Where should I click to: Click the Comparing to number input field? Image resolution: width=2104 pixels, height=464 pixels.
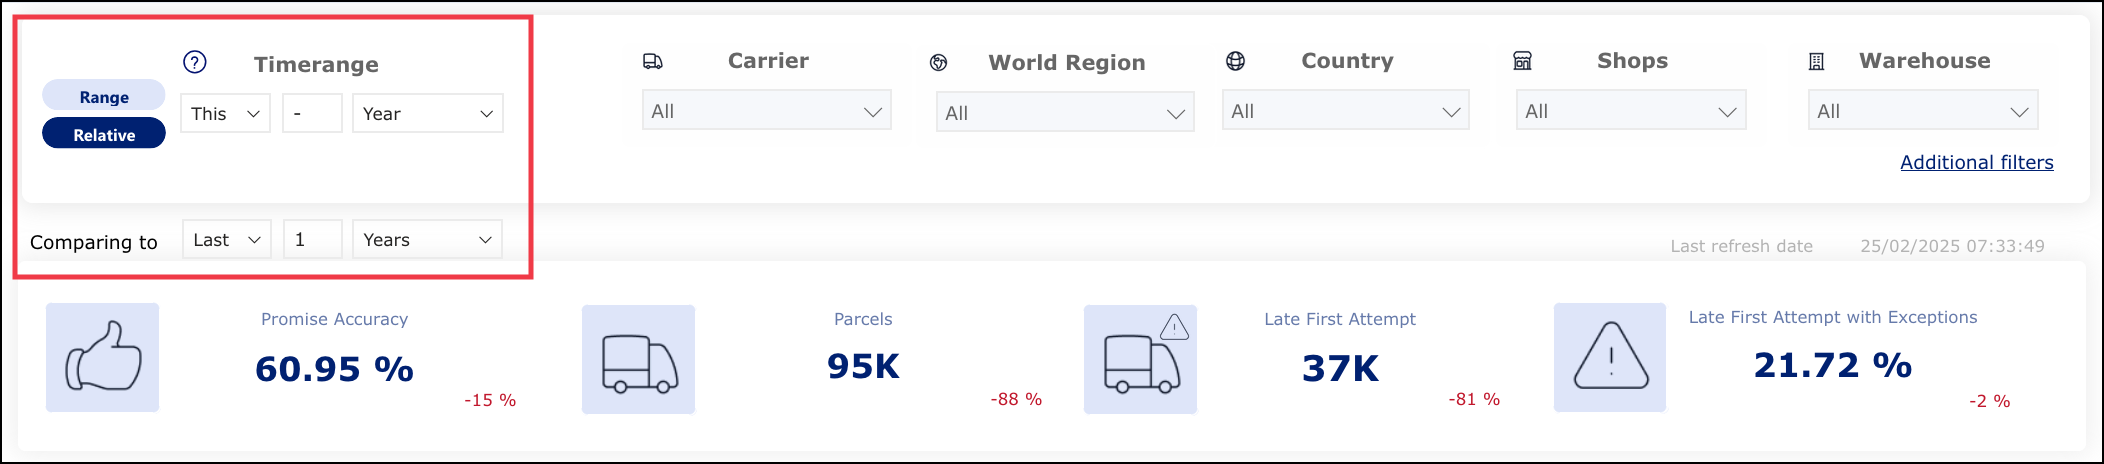312,240
